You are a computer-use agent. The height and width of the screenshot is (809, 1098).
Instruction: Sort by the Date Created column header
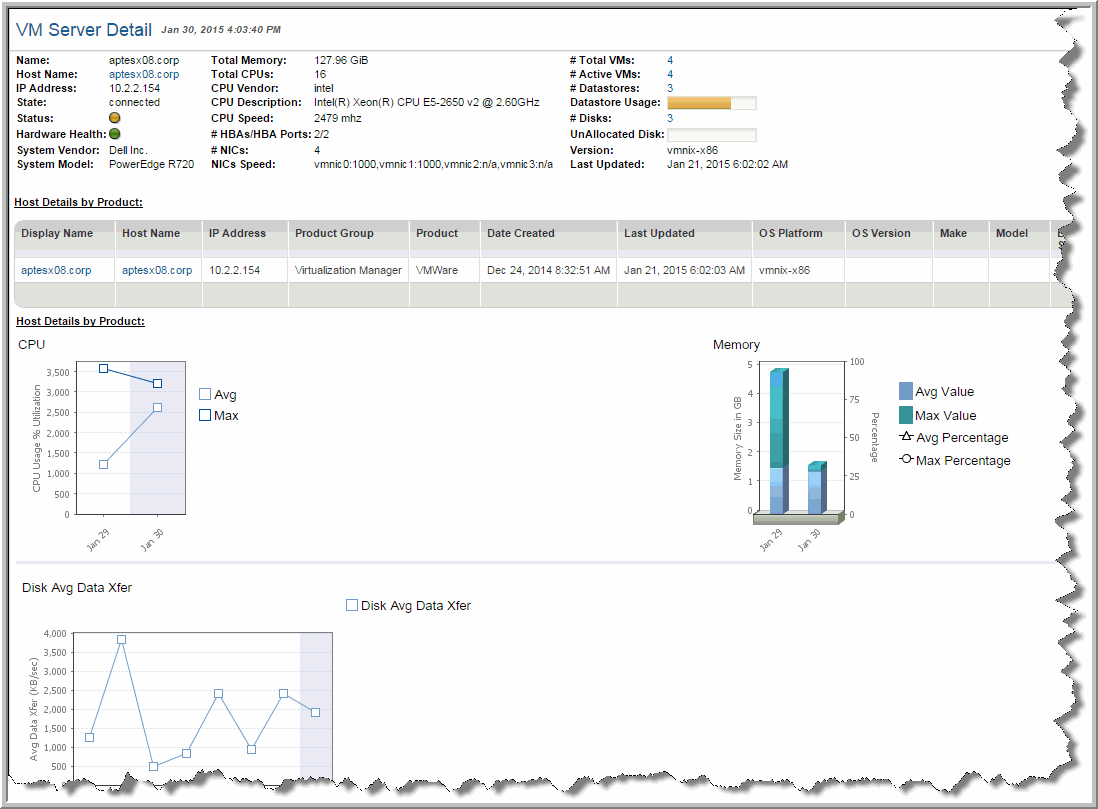pos(520,233)
